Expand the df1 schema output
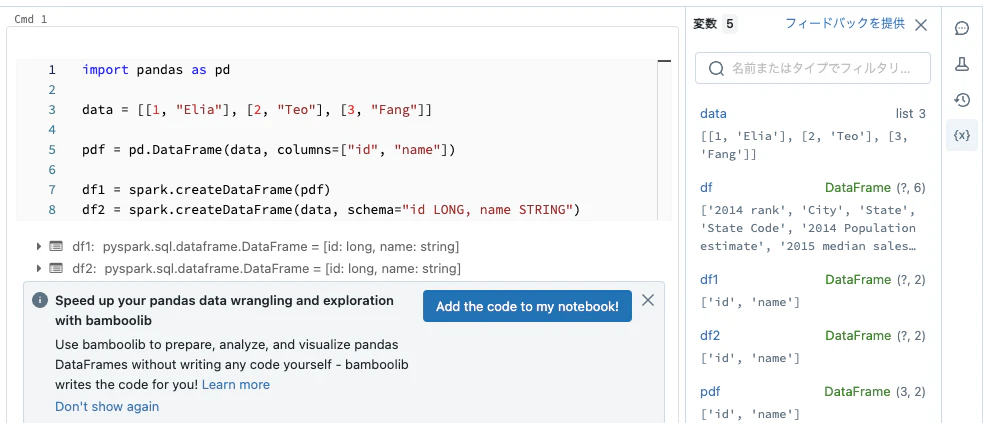This screenshot has width=983, height=423. point(39,246)
